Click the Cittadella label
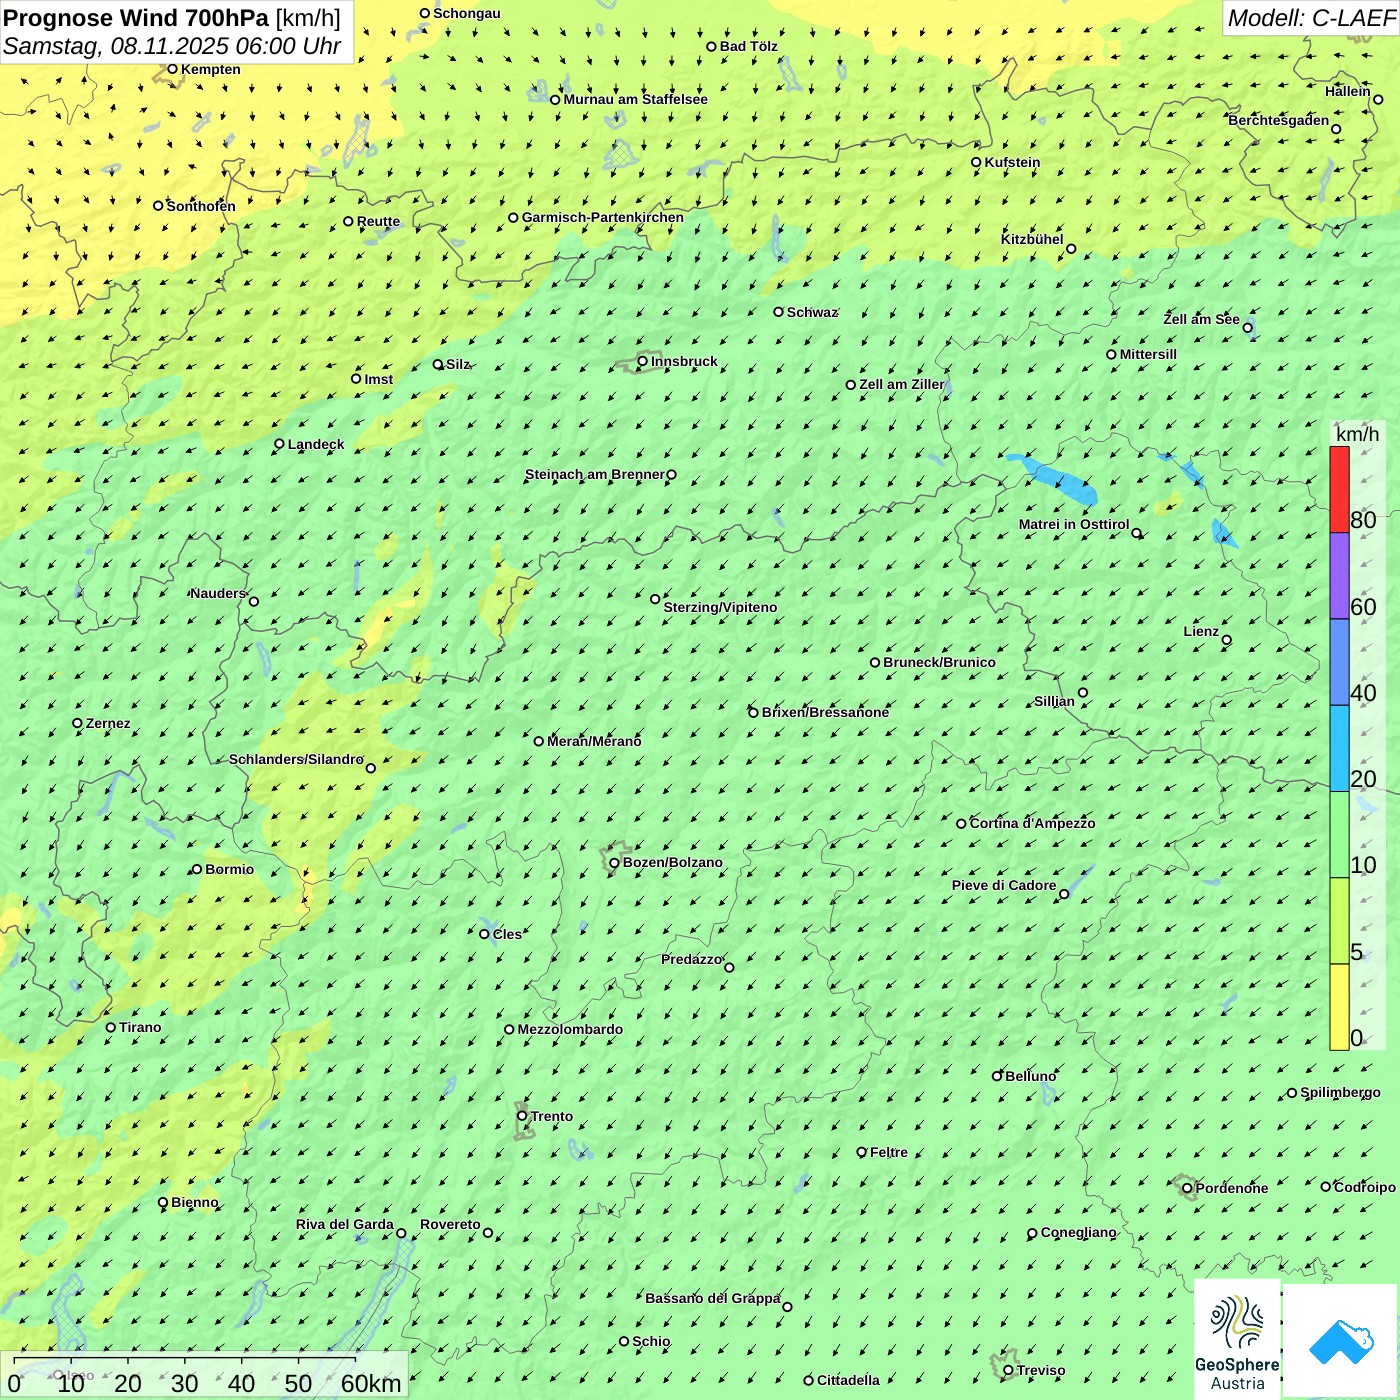This screenshot has height=1400, width=1400. (x=848, y=1380)
